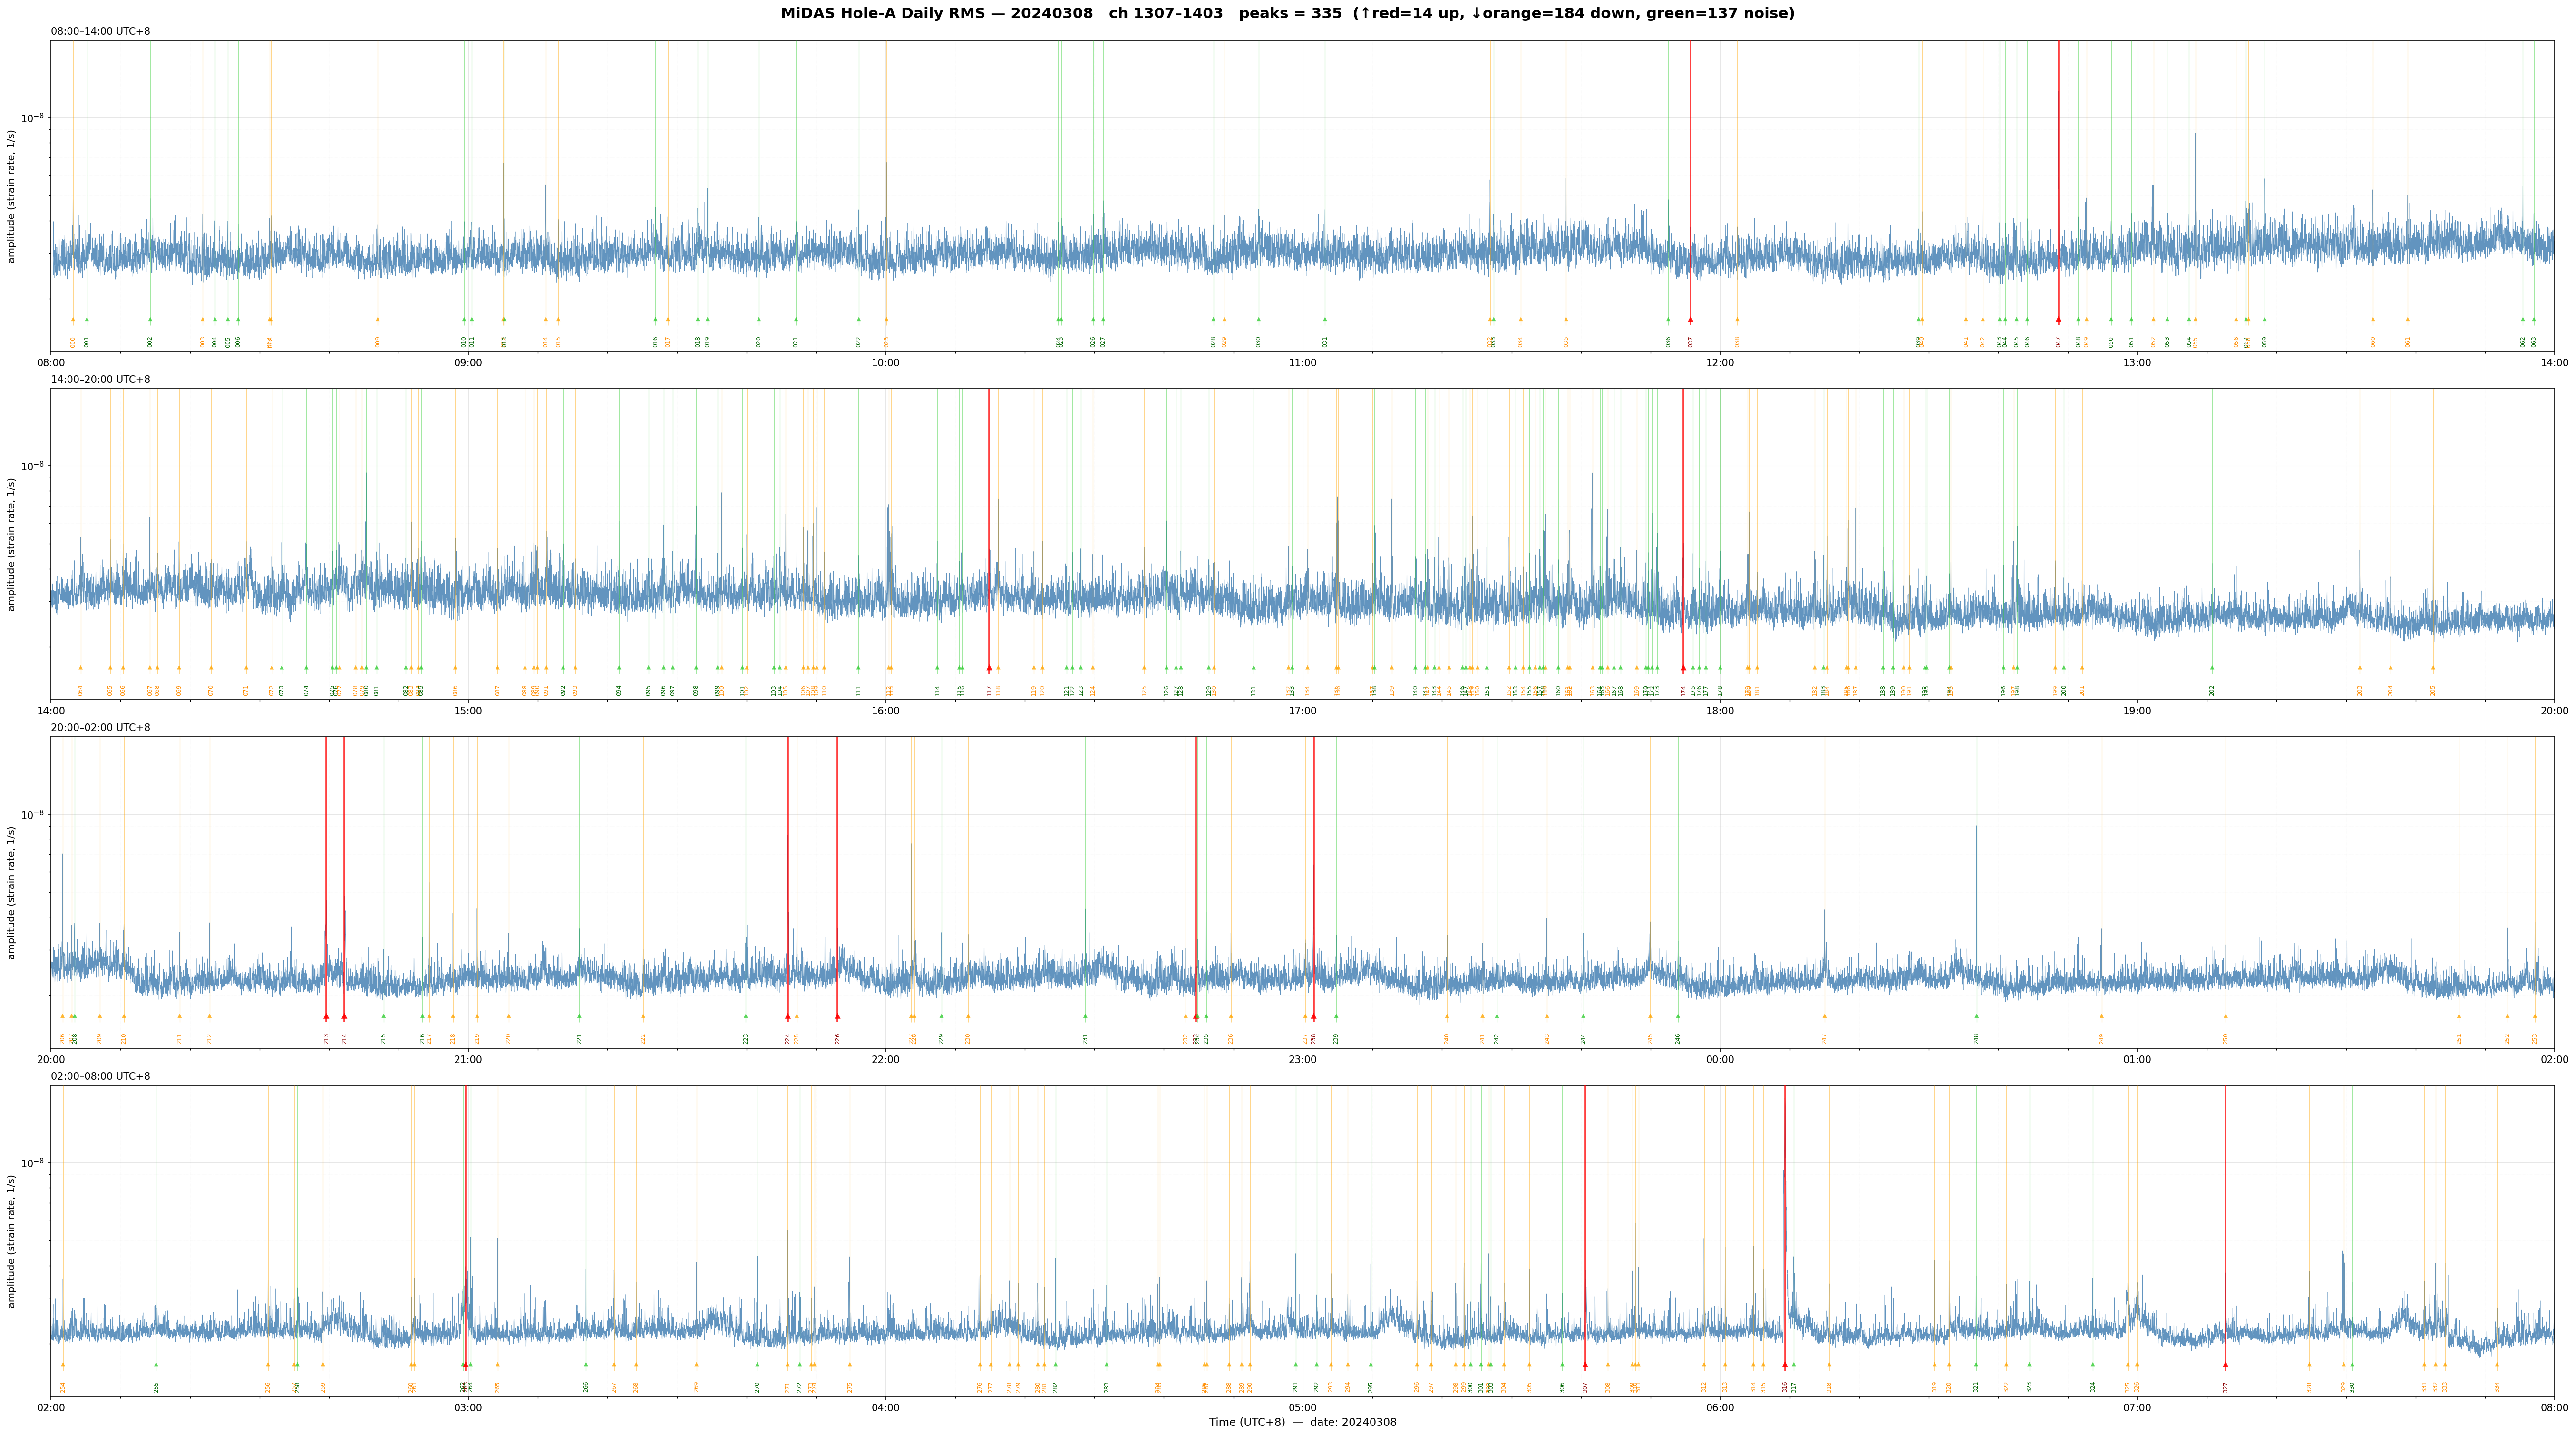Screen dimensions: 2576x1435
Task: Pick the red peak marker labeled 213
Action: coord(326,1016)
